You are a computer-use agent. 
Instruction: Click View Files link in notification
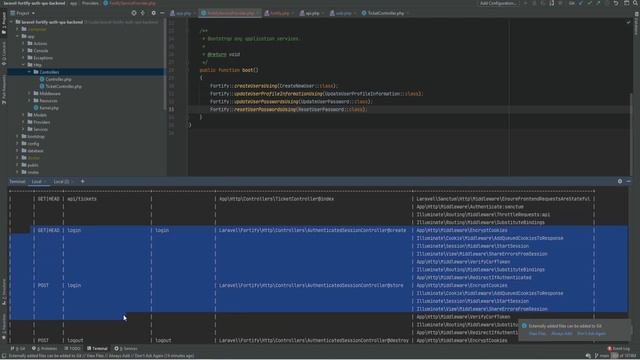coord(537,333)
